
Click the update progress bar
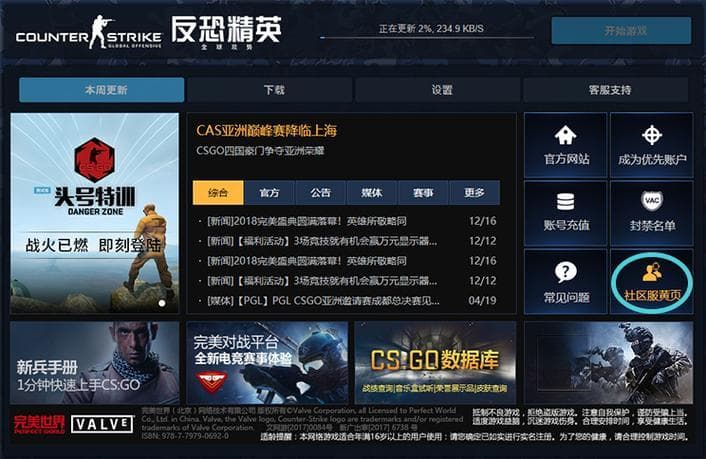click(427, 38)
